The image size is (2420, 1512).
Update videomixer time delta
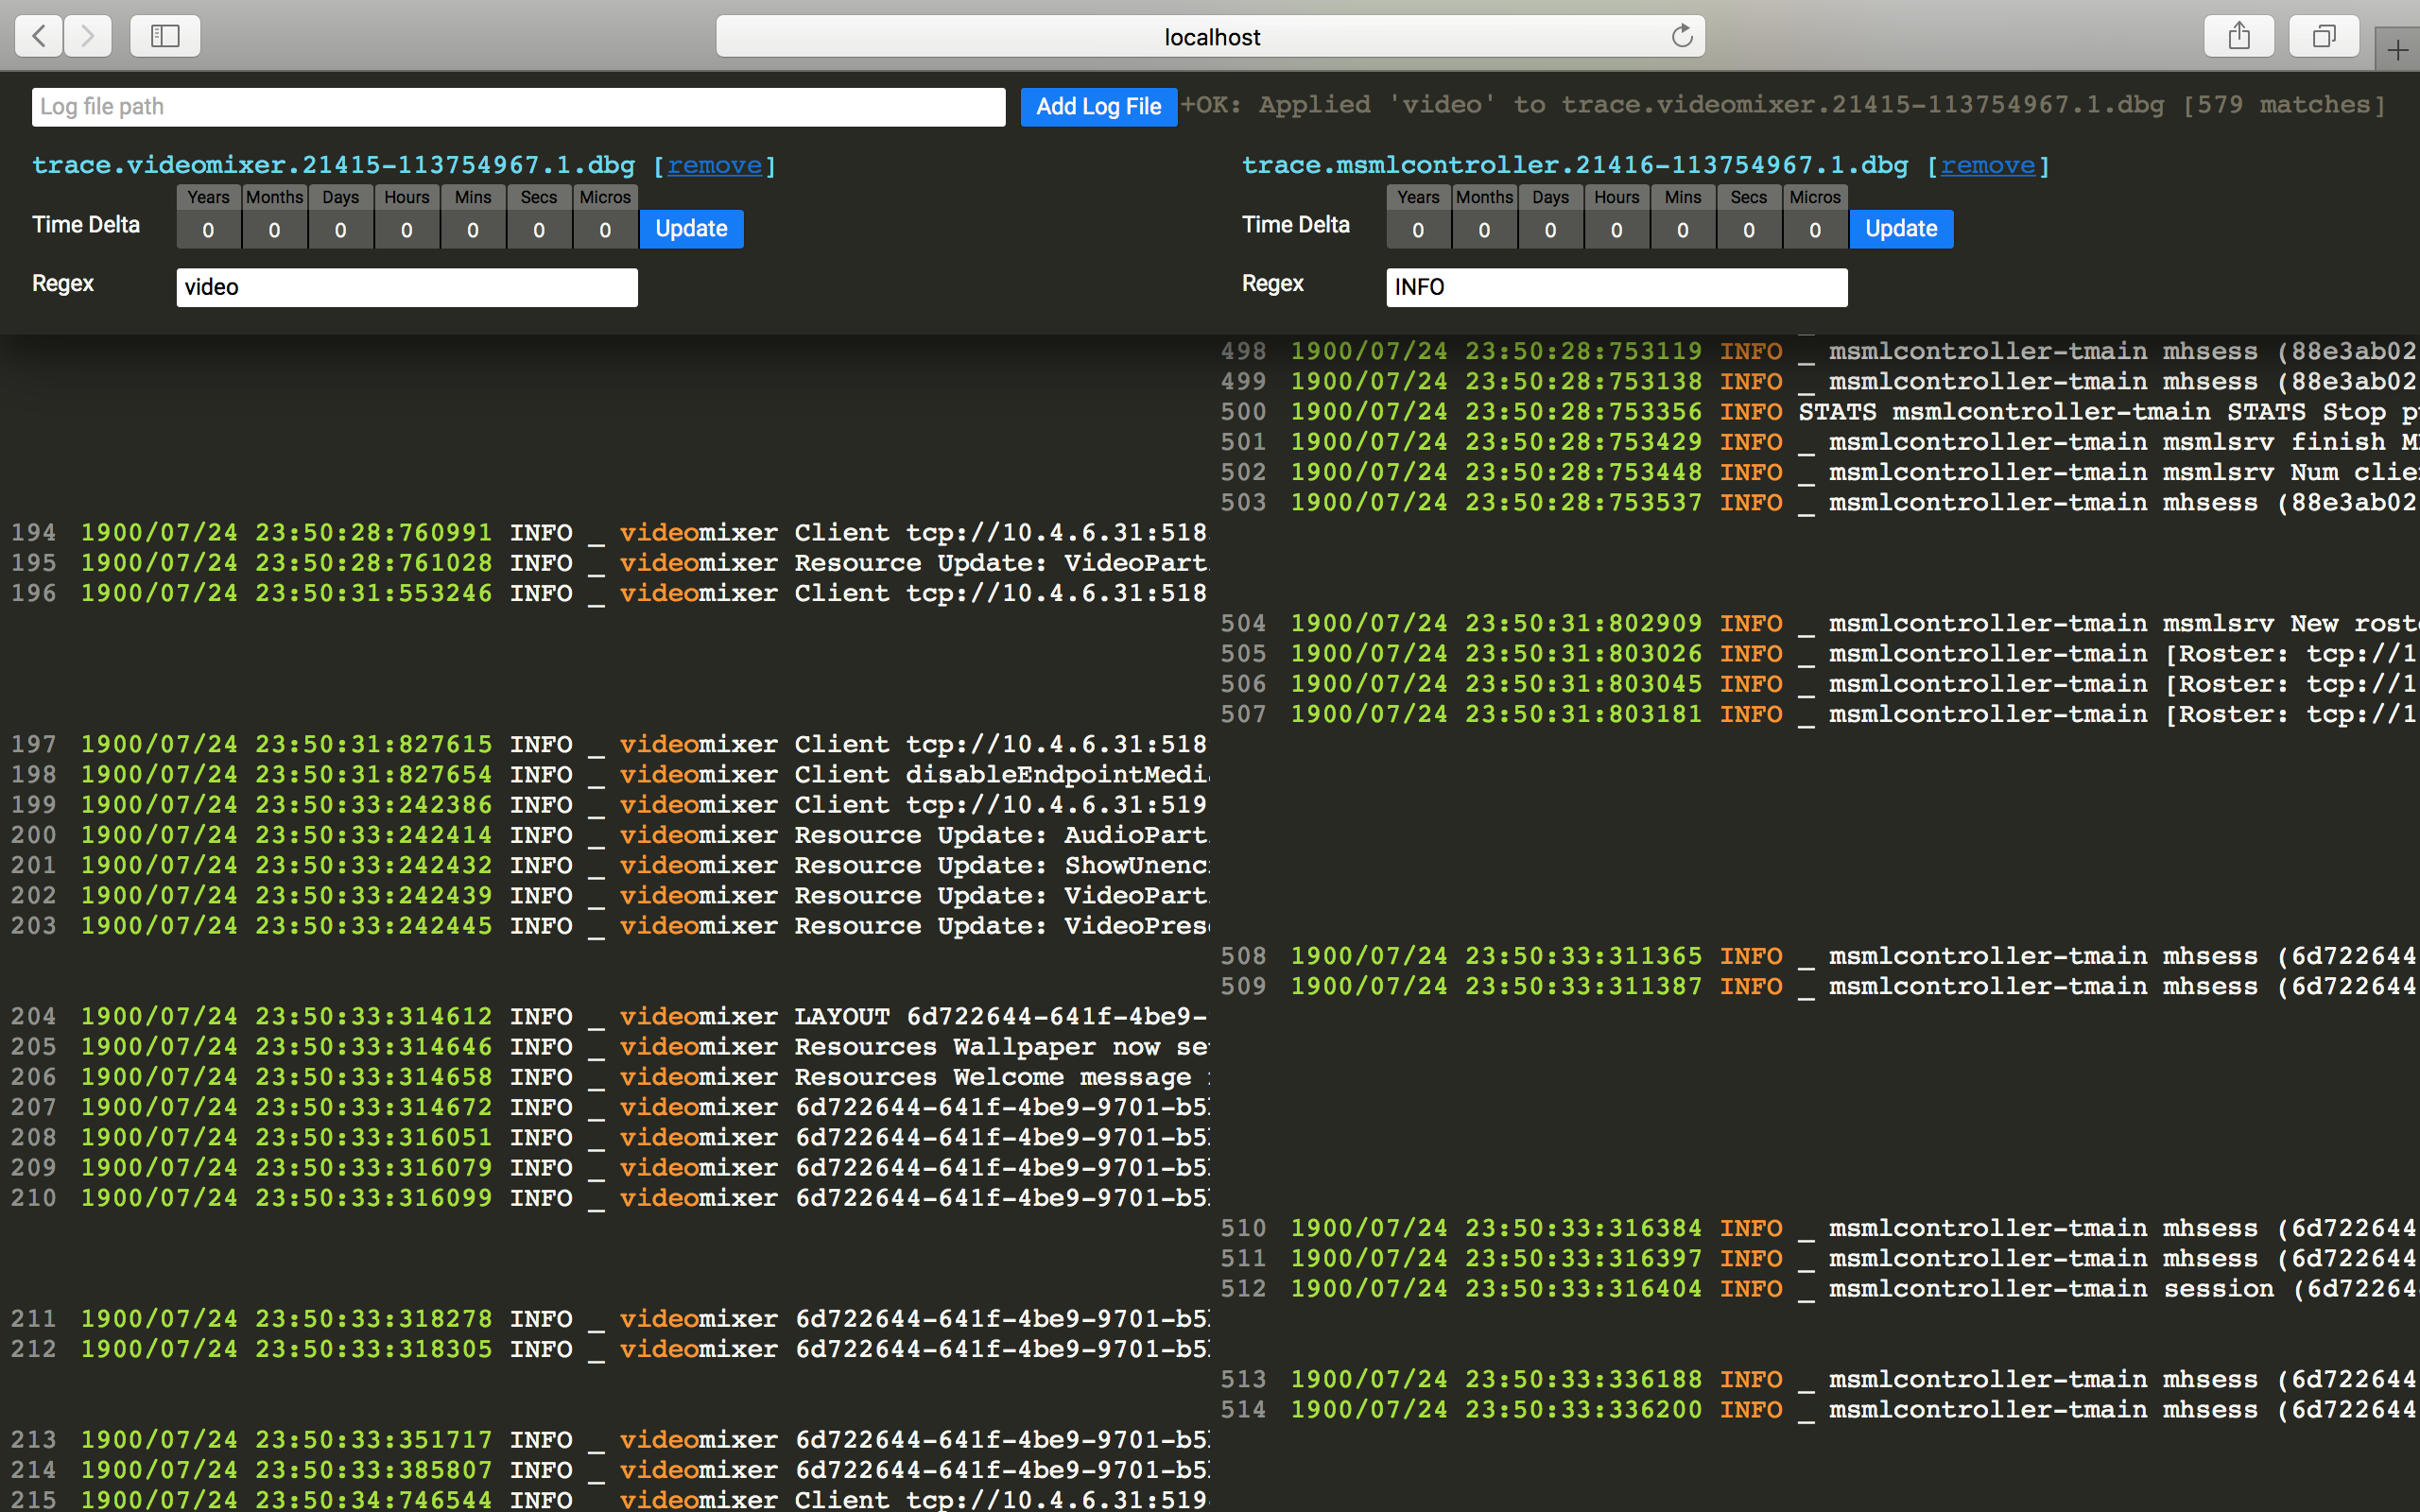pyautogui.click(x=691, y=229)
